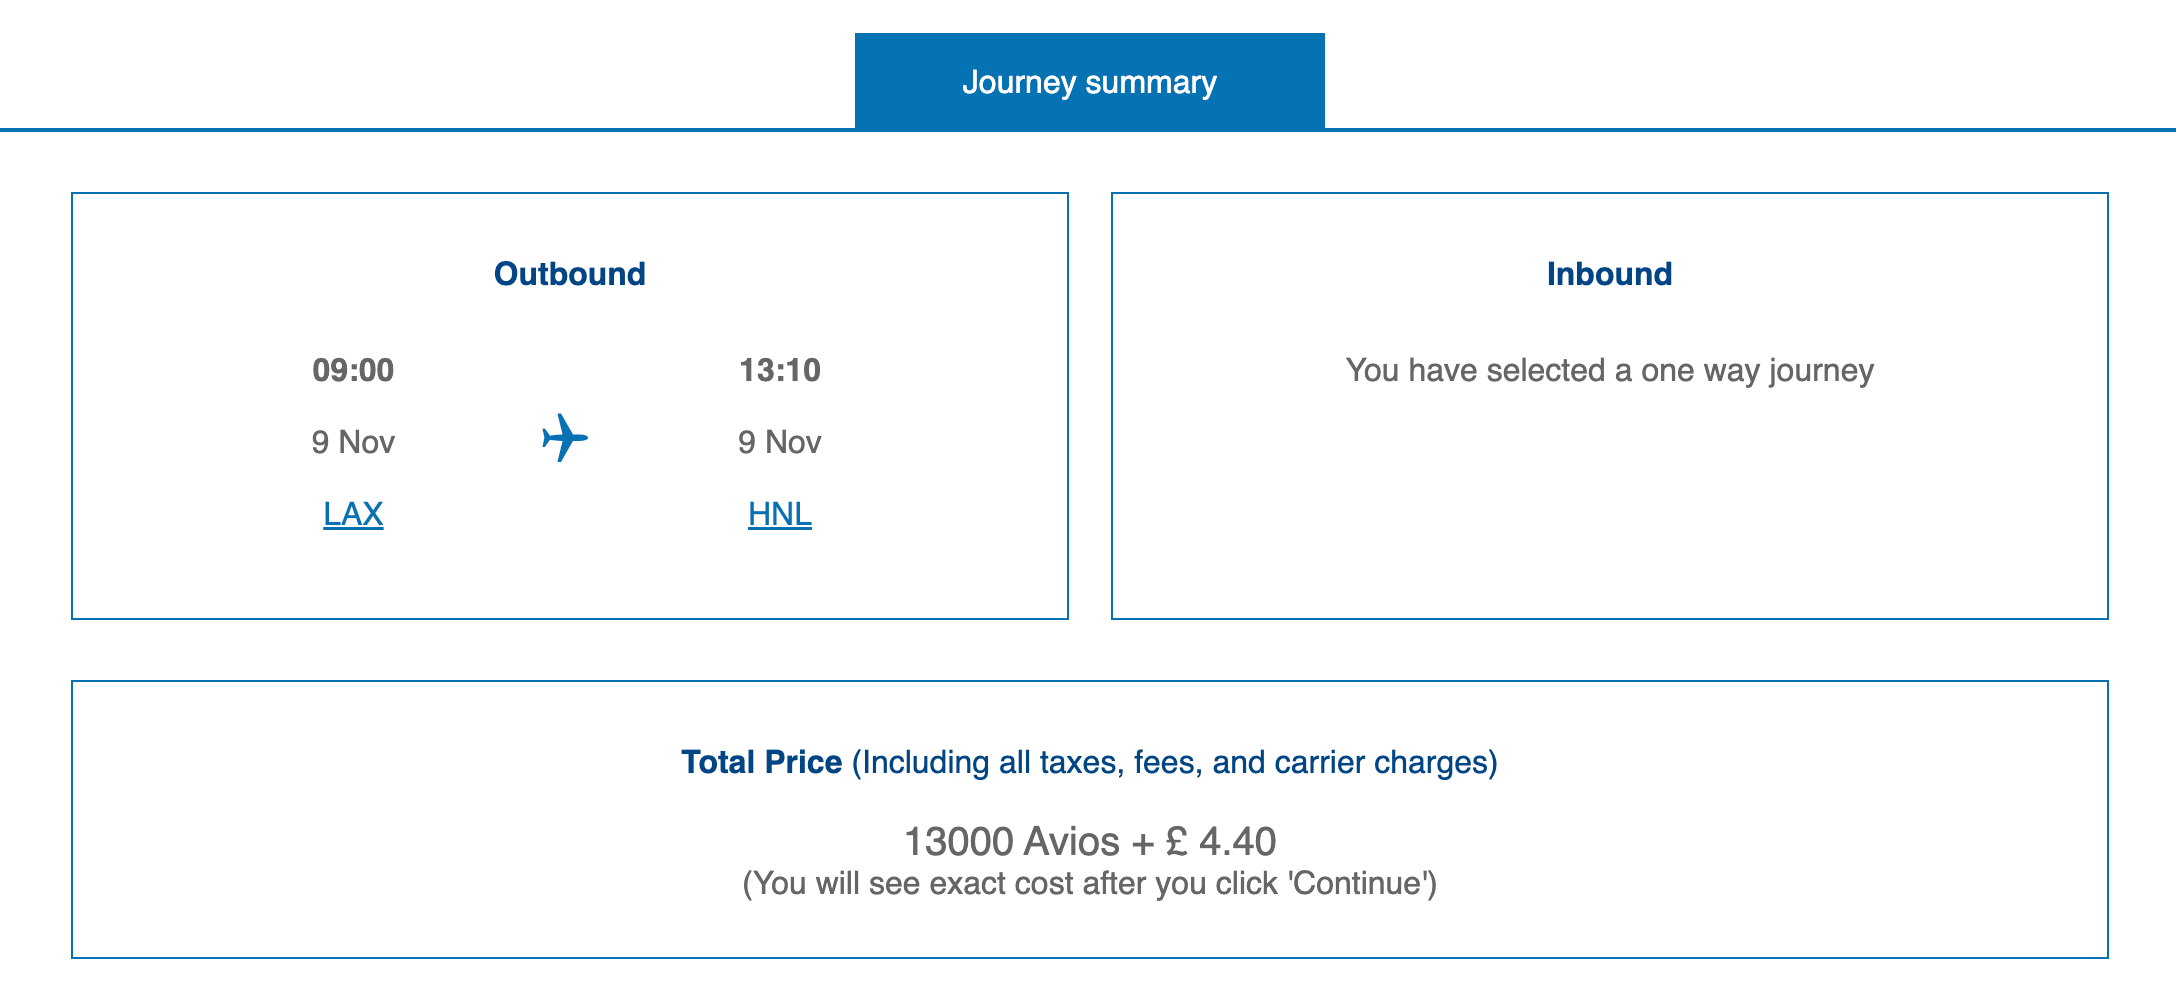Click the plus sign in the total price
This screenshot has height=986, width=2176.
tap(1142, 842)
